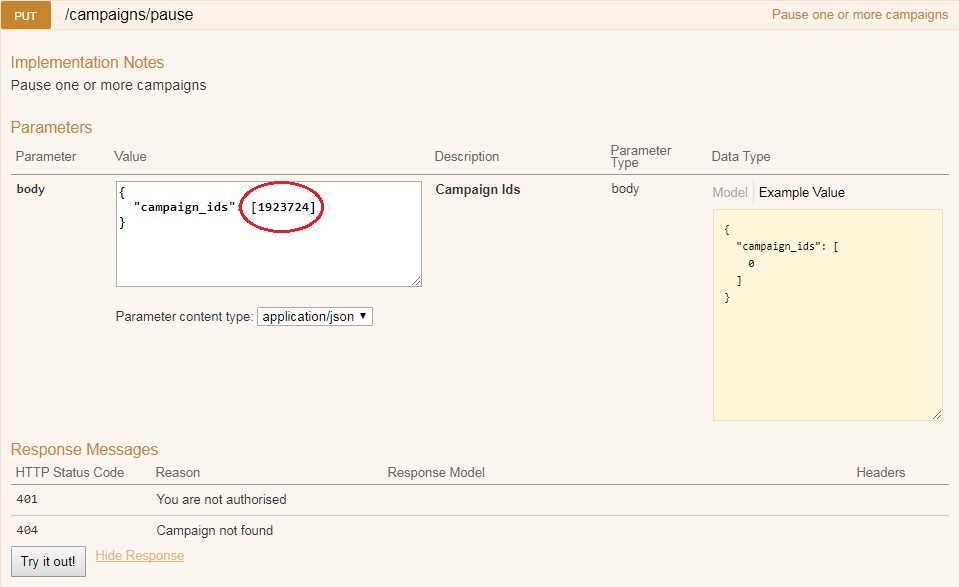Click the Data Type column header
959x587 pixels.
pyautogui.click(x=740, y=156)
